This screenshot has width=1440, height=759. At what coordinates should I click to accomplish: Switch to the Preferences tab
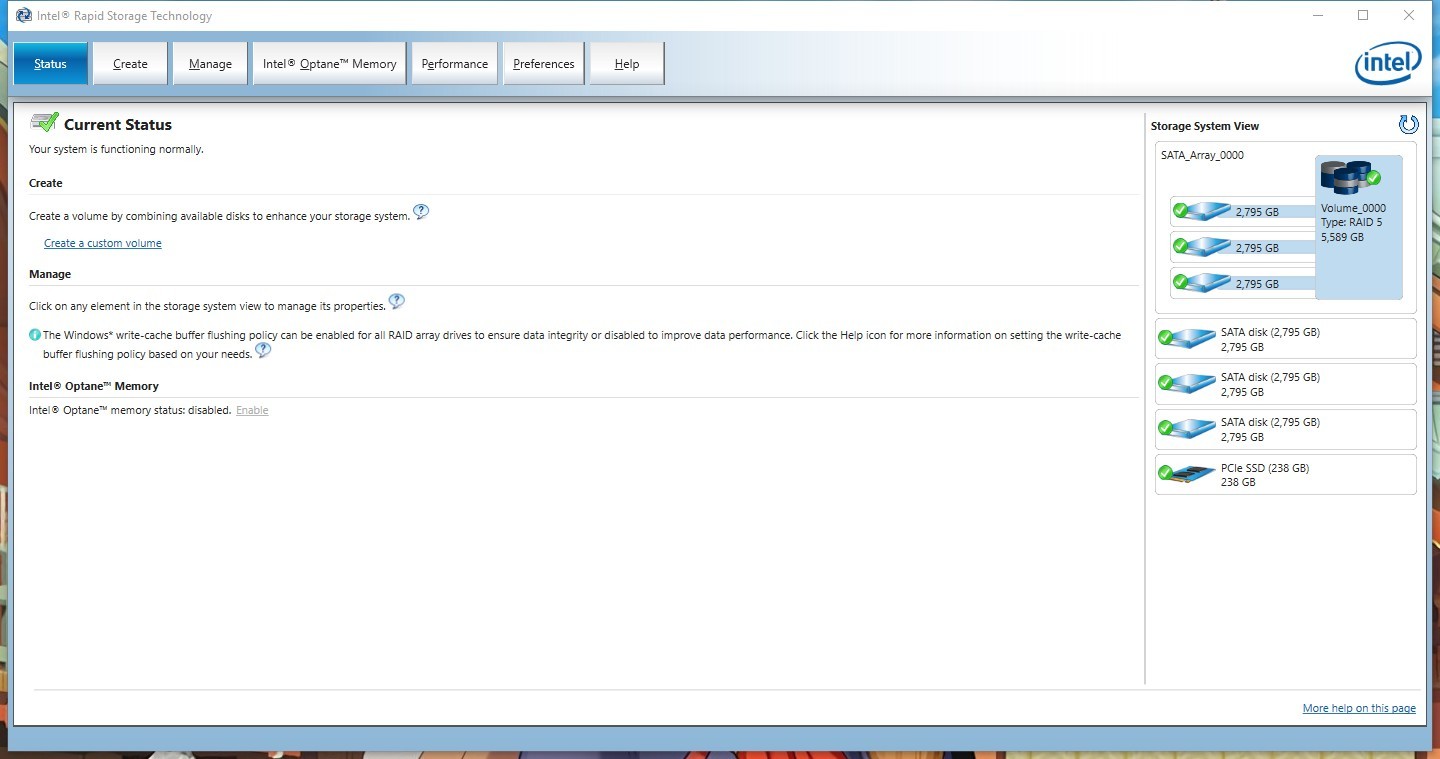(544, 64)
